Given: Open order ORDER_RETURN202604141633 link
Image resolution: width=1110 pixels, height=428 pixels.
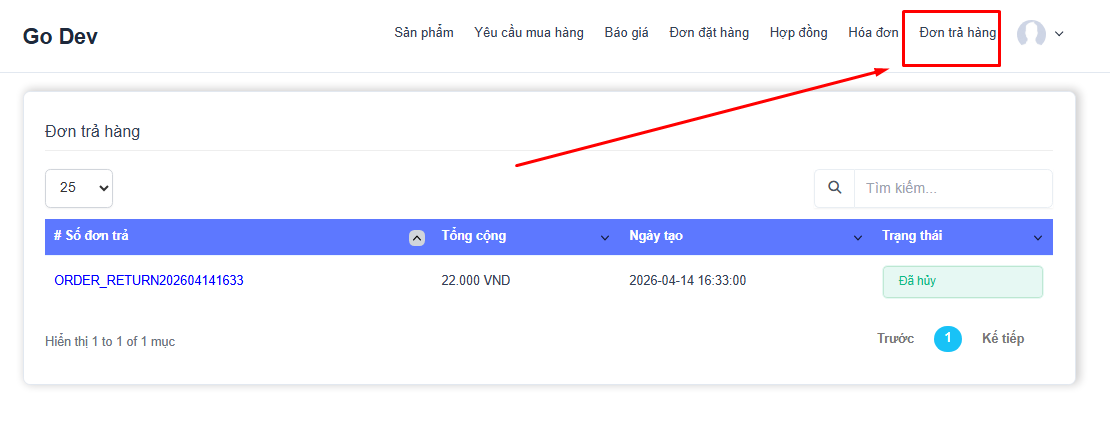Looking at the screenshot, I should [x=149, y=281].
